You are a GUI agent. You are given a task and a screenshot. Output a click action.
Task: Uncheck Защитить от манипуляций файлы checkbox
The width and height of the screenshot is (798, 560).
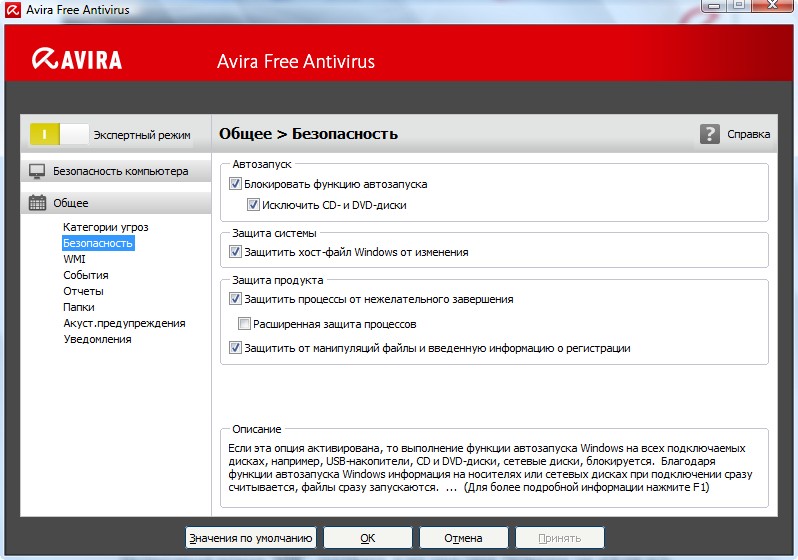(x=235, y=348)
